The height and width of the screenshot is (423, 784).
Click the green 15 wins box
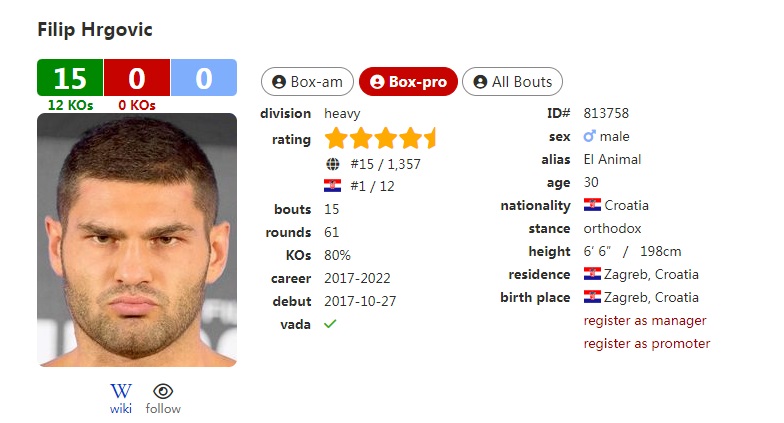point(70,78)
